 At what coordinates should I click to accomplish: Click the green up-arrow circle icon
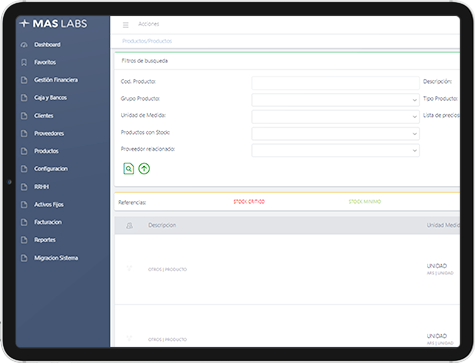point(144,169)
